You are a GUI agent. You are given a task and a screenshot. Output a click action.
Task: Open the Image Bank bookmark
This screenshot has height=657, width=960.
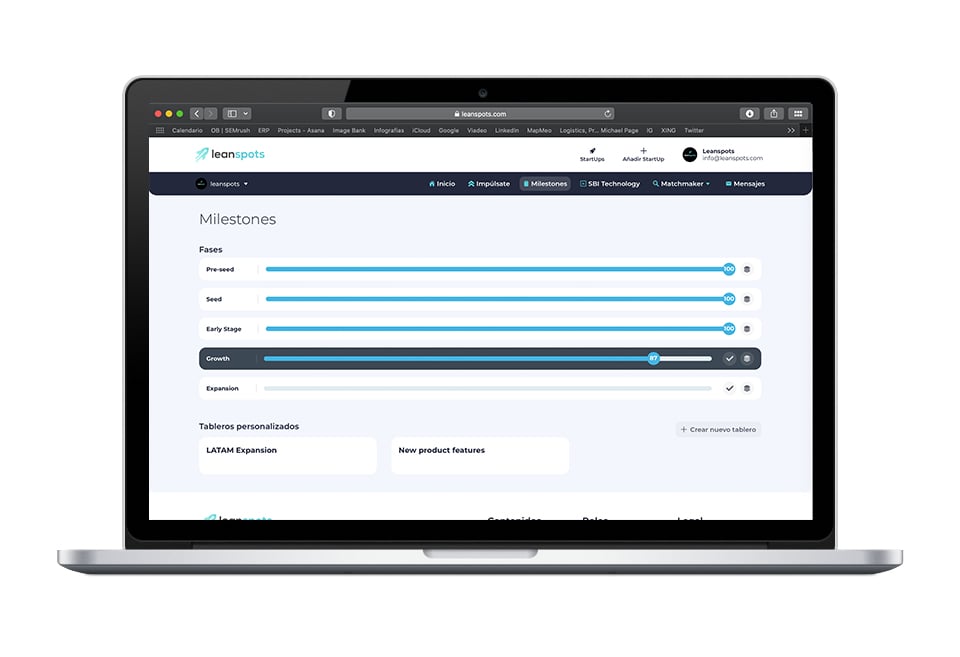(349, 130)
